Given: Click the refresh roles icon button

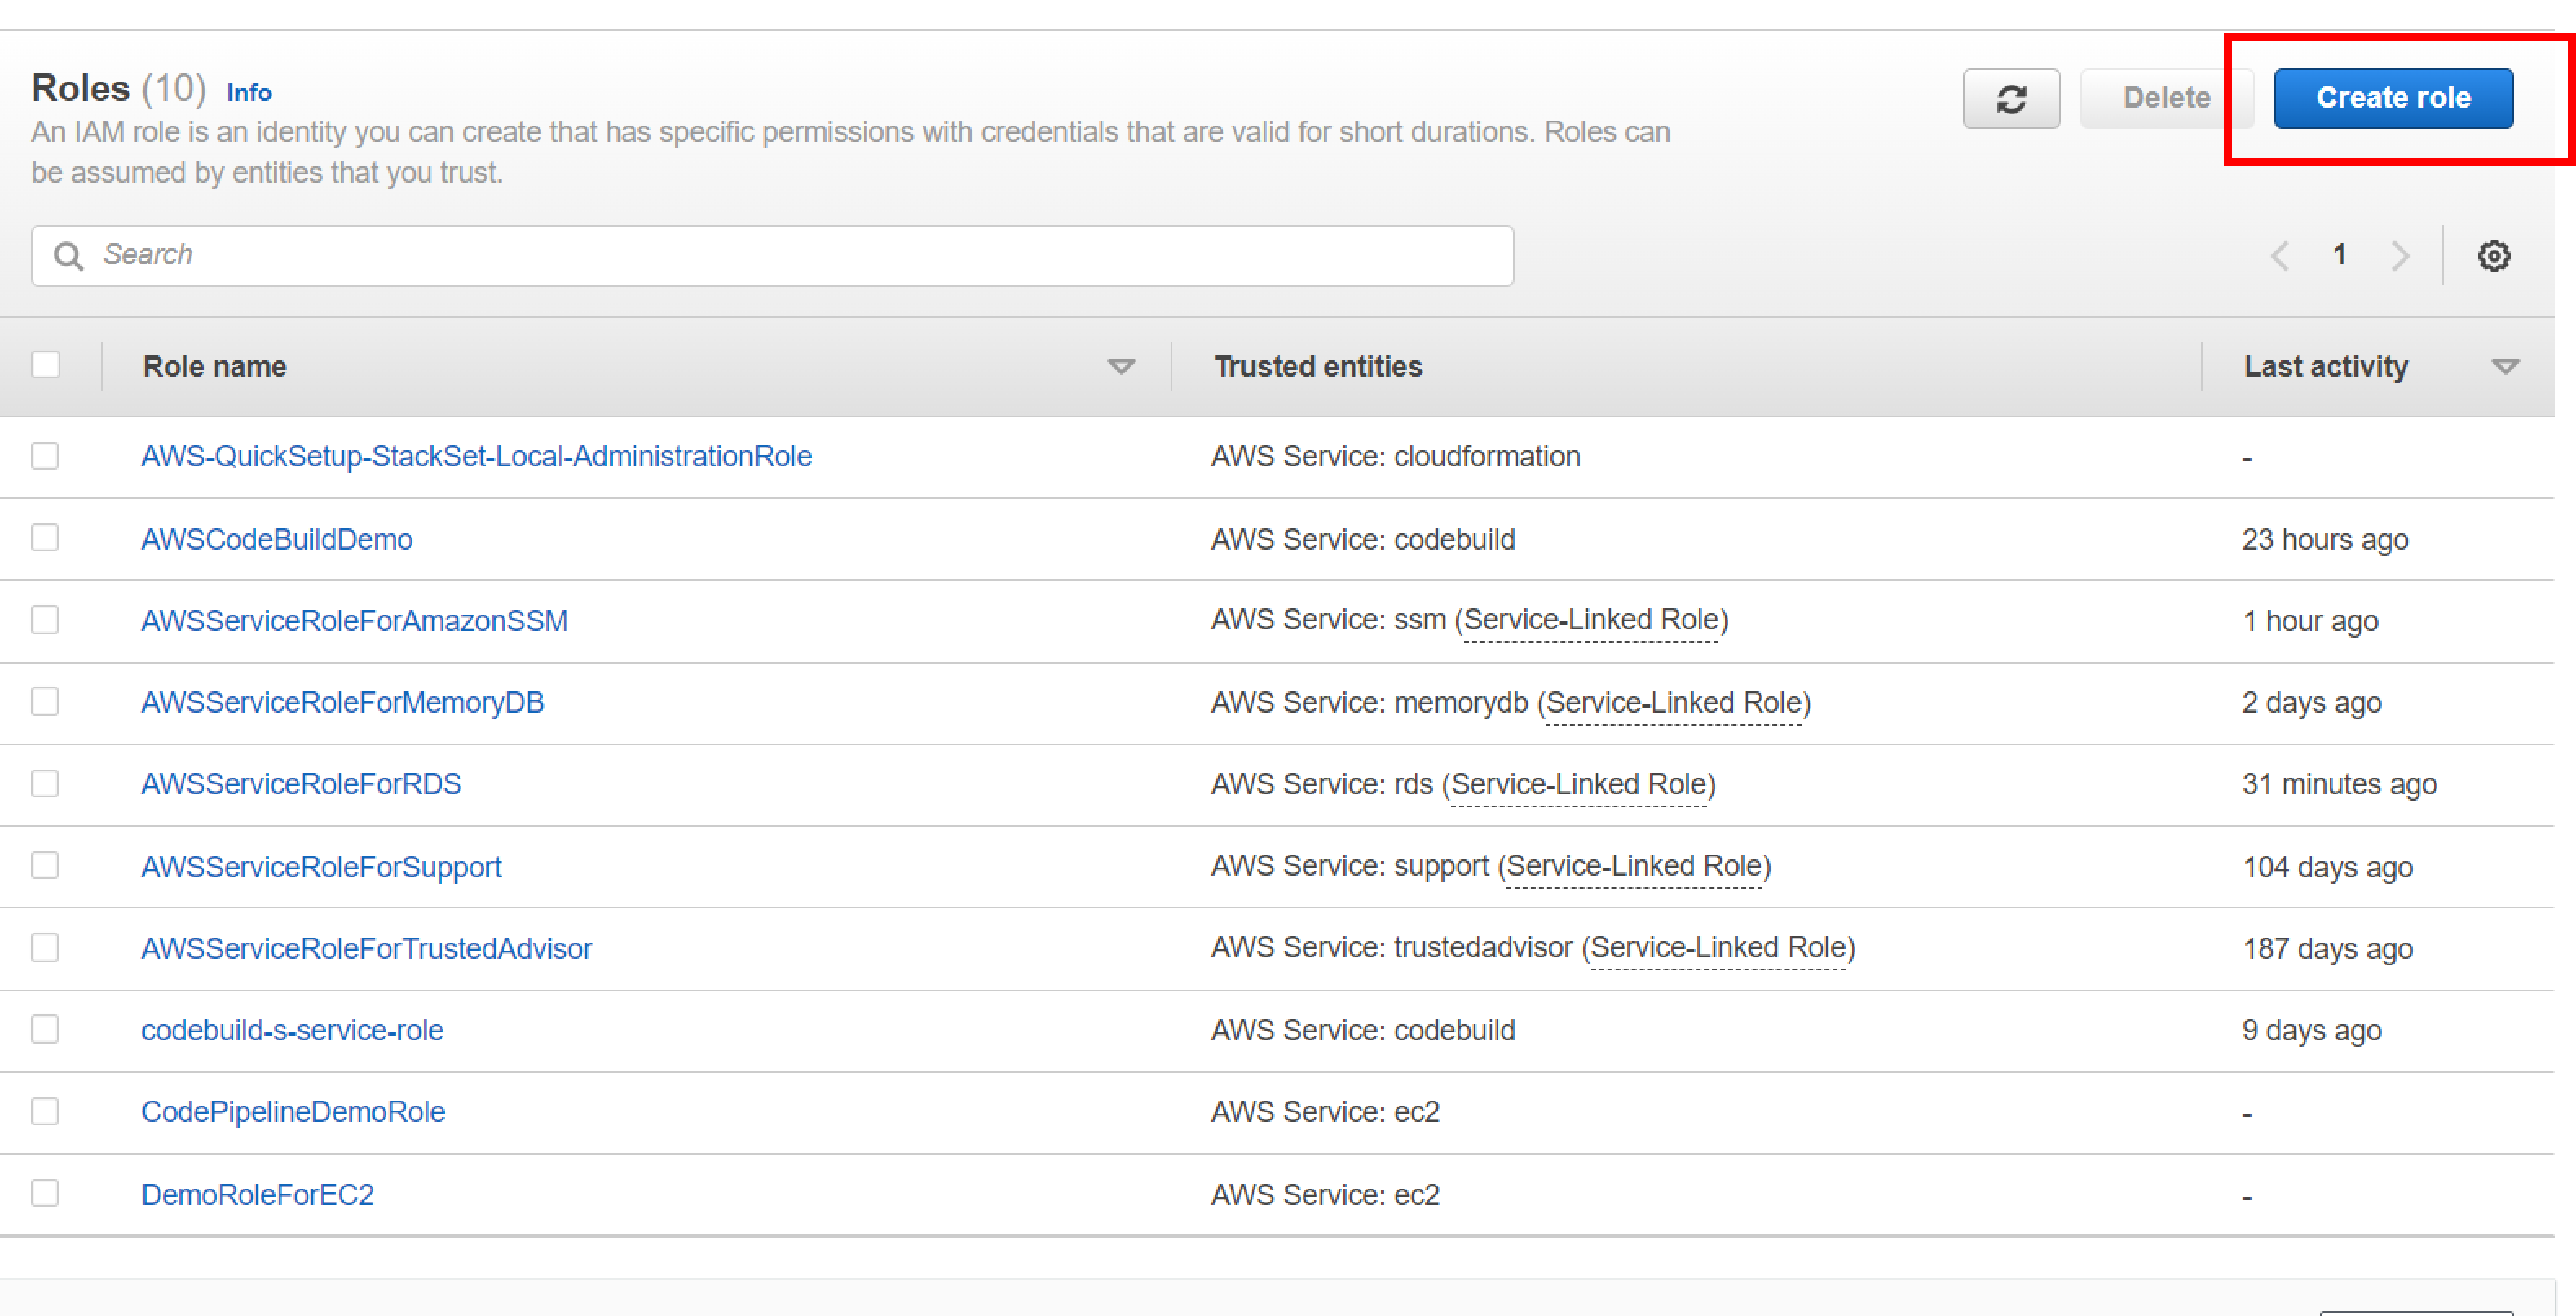Looking at the screenshot, I should click(x=2011, y=98).
